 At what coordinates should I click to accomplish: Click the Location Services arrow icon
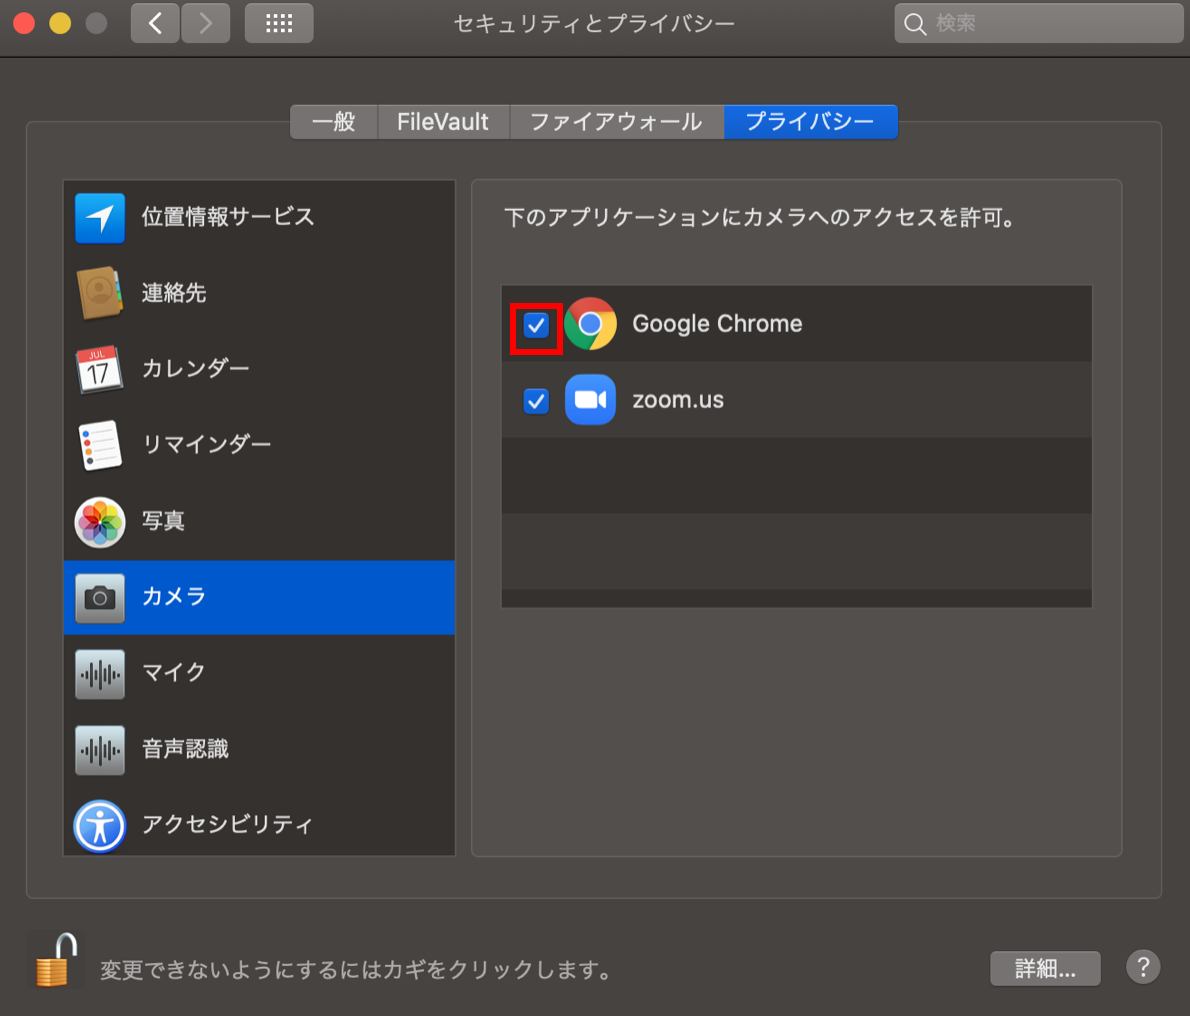pyautogui.click(x=100, y=218)
